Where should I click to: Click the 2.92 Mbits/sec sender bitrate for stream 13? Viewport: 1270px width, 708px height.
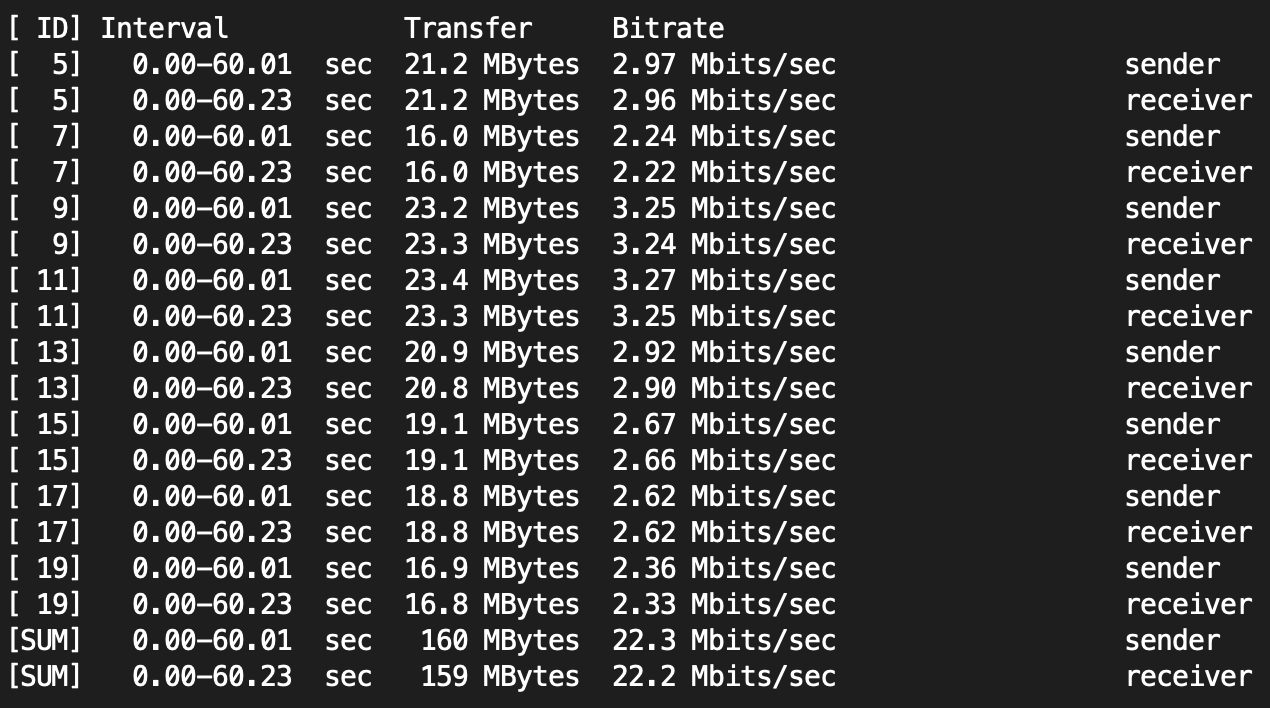[724, 353]
